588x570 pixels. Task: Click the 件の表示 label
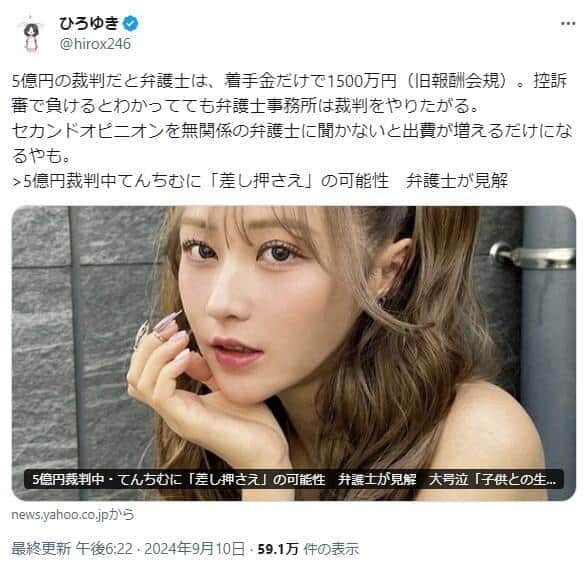coord(332,549)
